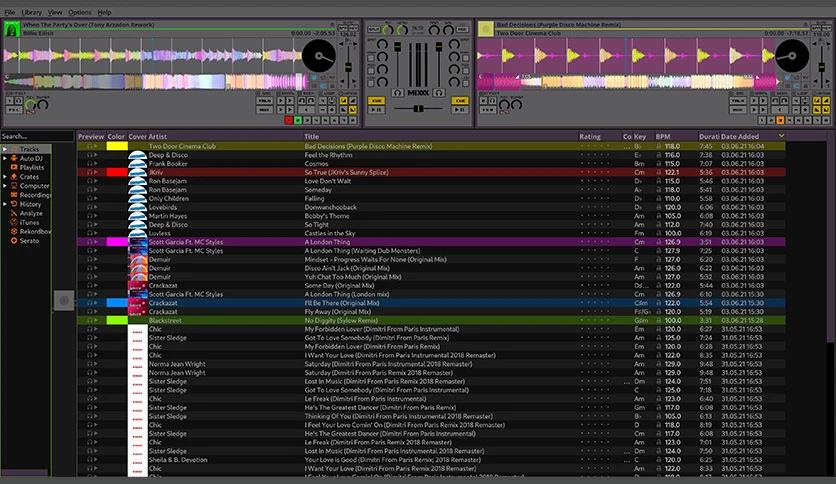The image size is (836, 484).
Task: Open the Serato library source
Action: (29, 240)
